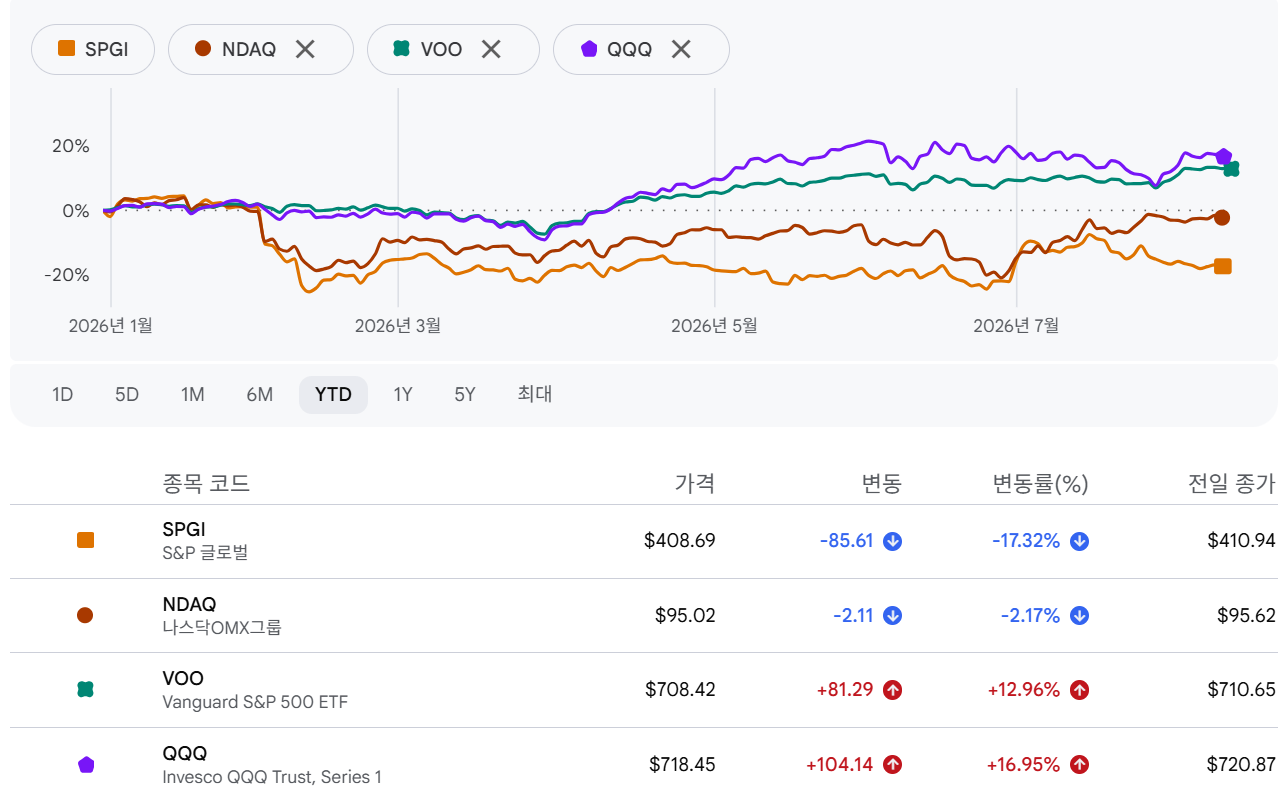Click the SPGI price $408.69

click(x=680, y=541)
